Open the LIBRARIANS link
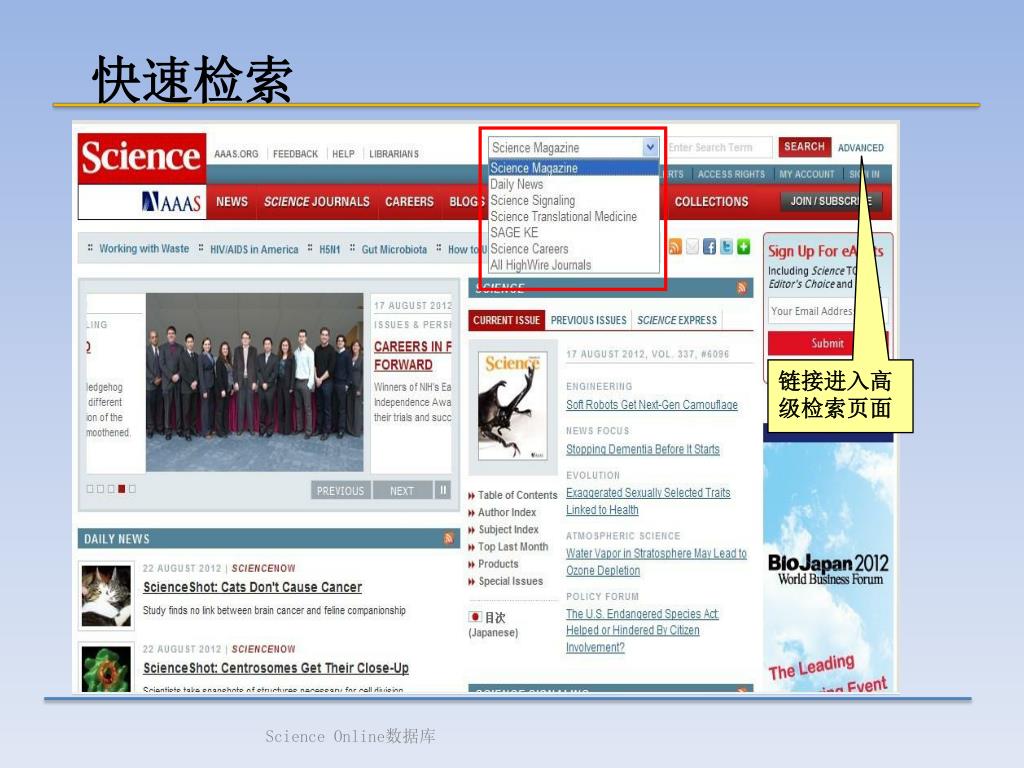 394,154
